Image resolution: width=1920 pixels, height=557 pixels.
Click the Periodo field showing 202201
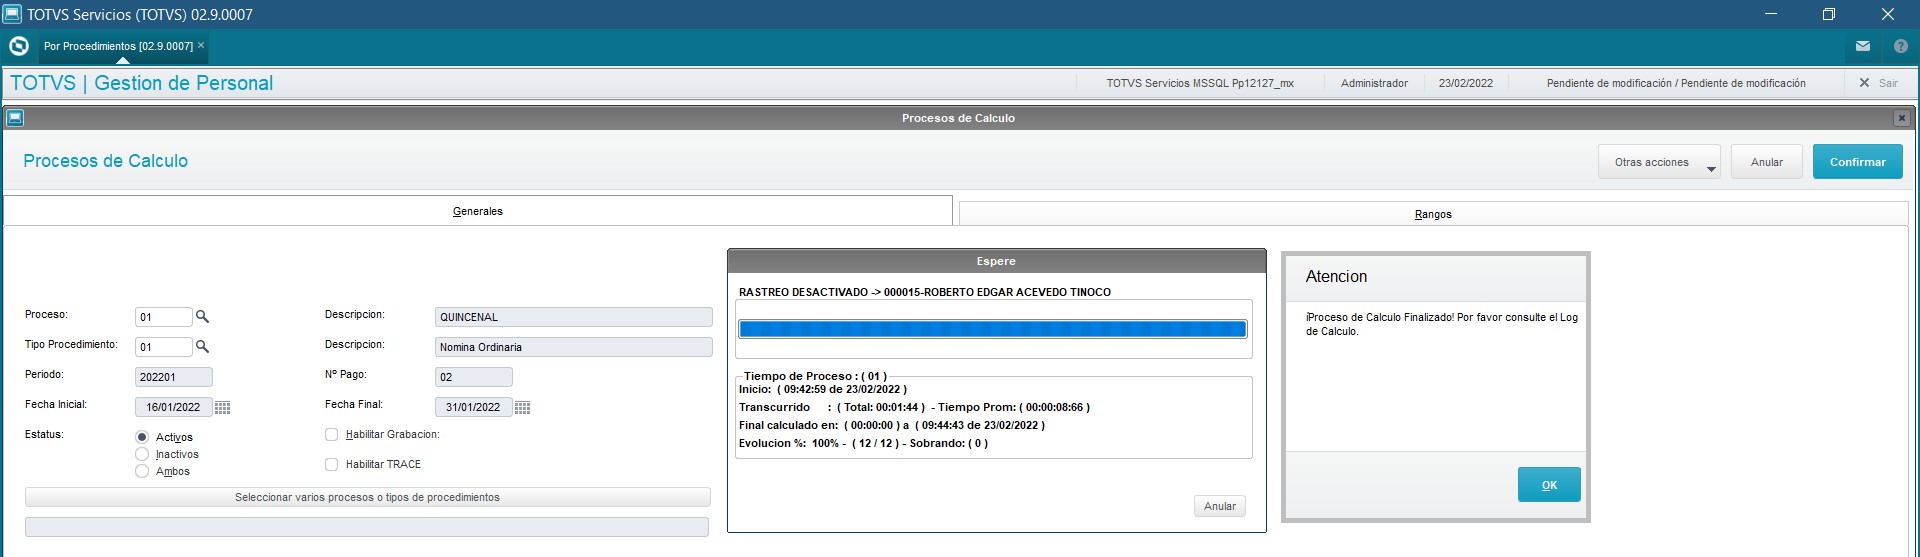click(173, 377)
